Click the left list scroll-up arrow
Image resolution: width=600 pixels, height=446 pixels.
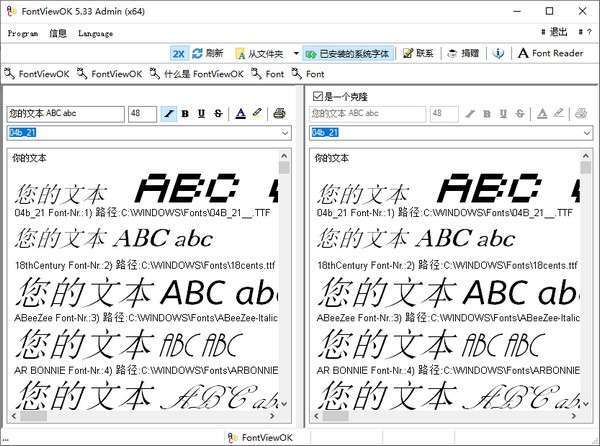284,156
